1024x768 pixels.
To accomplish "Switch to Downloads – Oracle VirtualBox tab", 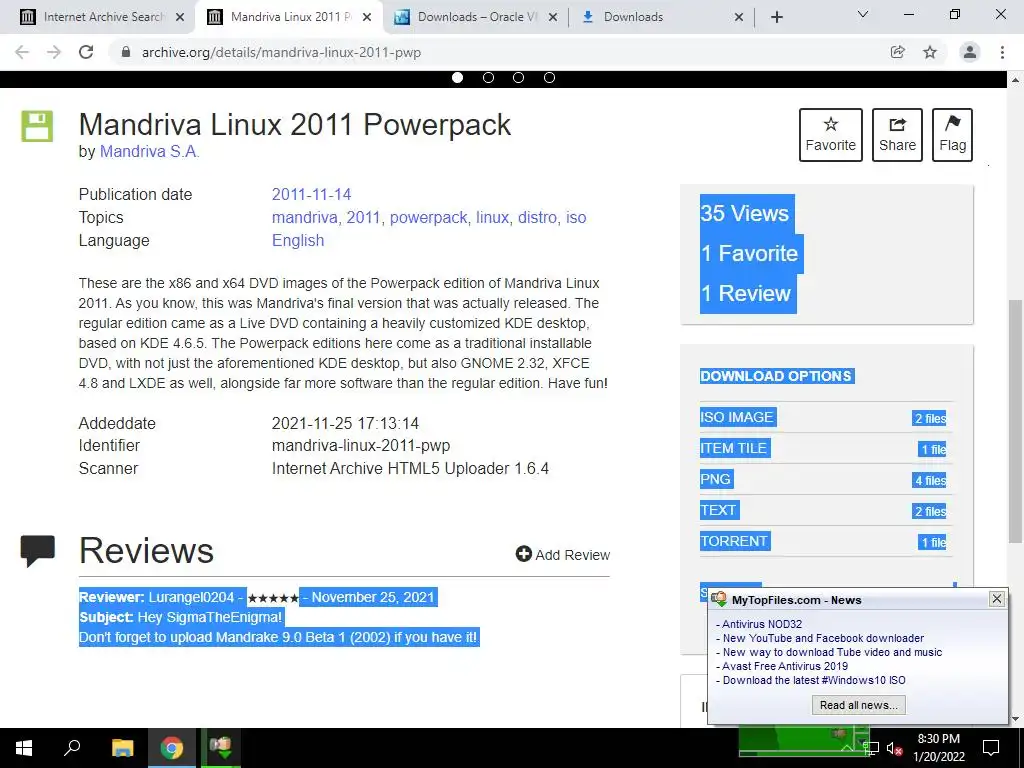I will [x=475, y=17].
